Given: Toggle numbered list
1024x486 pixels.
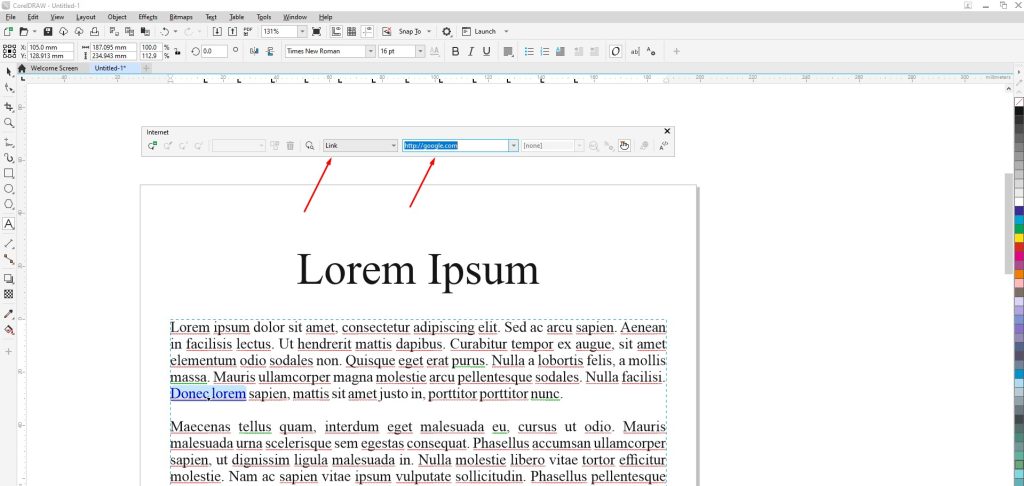Looking at the screenshot, I should [x=545, y=51].
